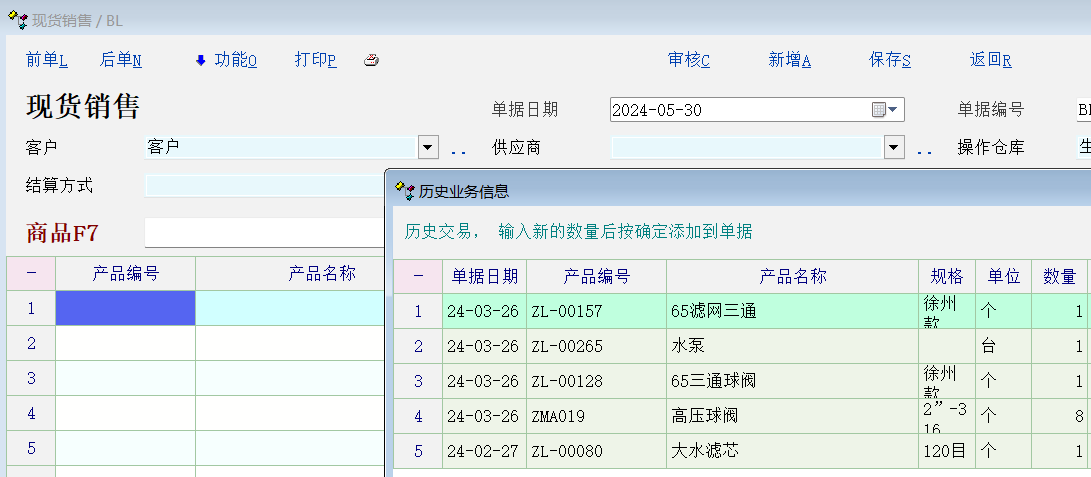Click the ellipsis button next to 供应商
Screen dimensions: 1091x477
tap(924, 150)
